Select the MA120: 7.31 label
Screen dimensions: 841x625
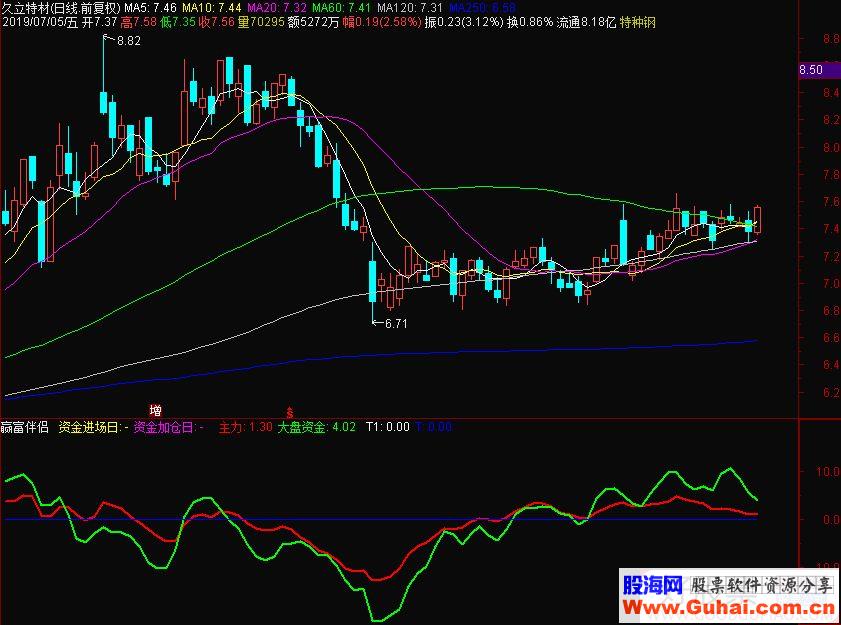[410, 8]
